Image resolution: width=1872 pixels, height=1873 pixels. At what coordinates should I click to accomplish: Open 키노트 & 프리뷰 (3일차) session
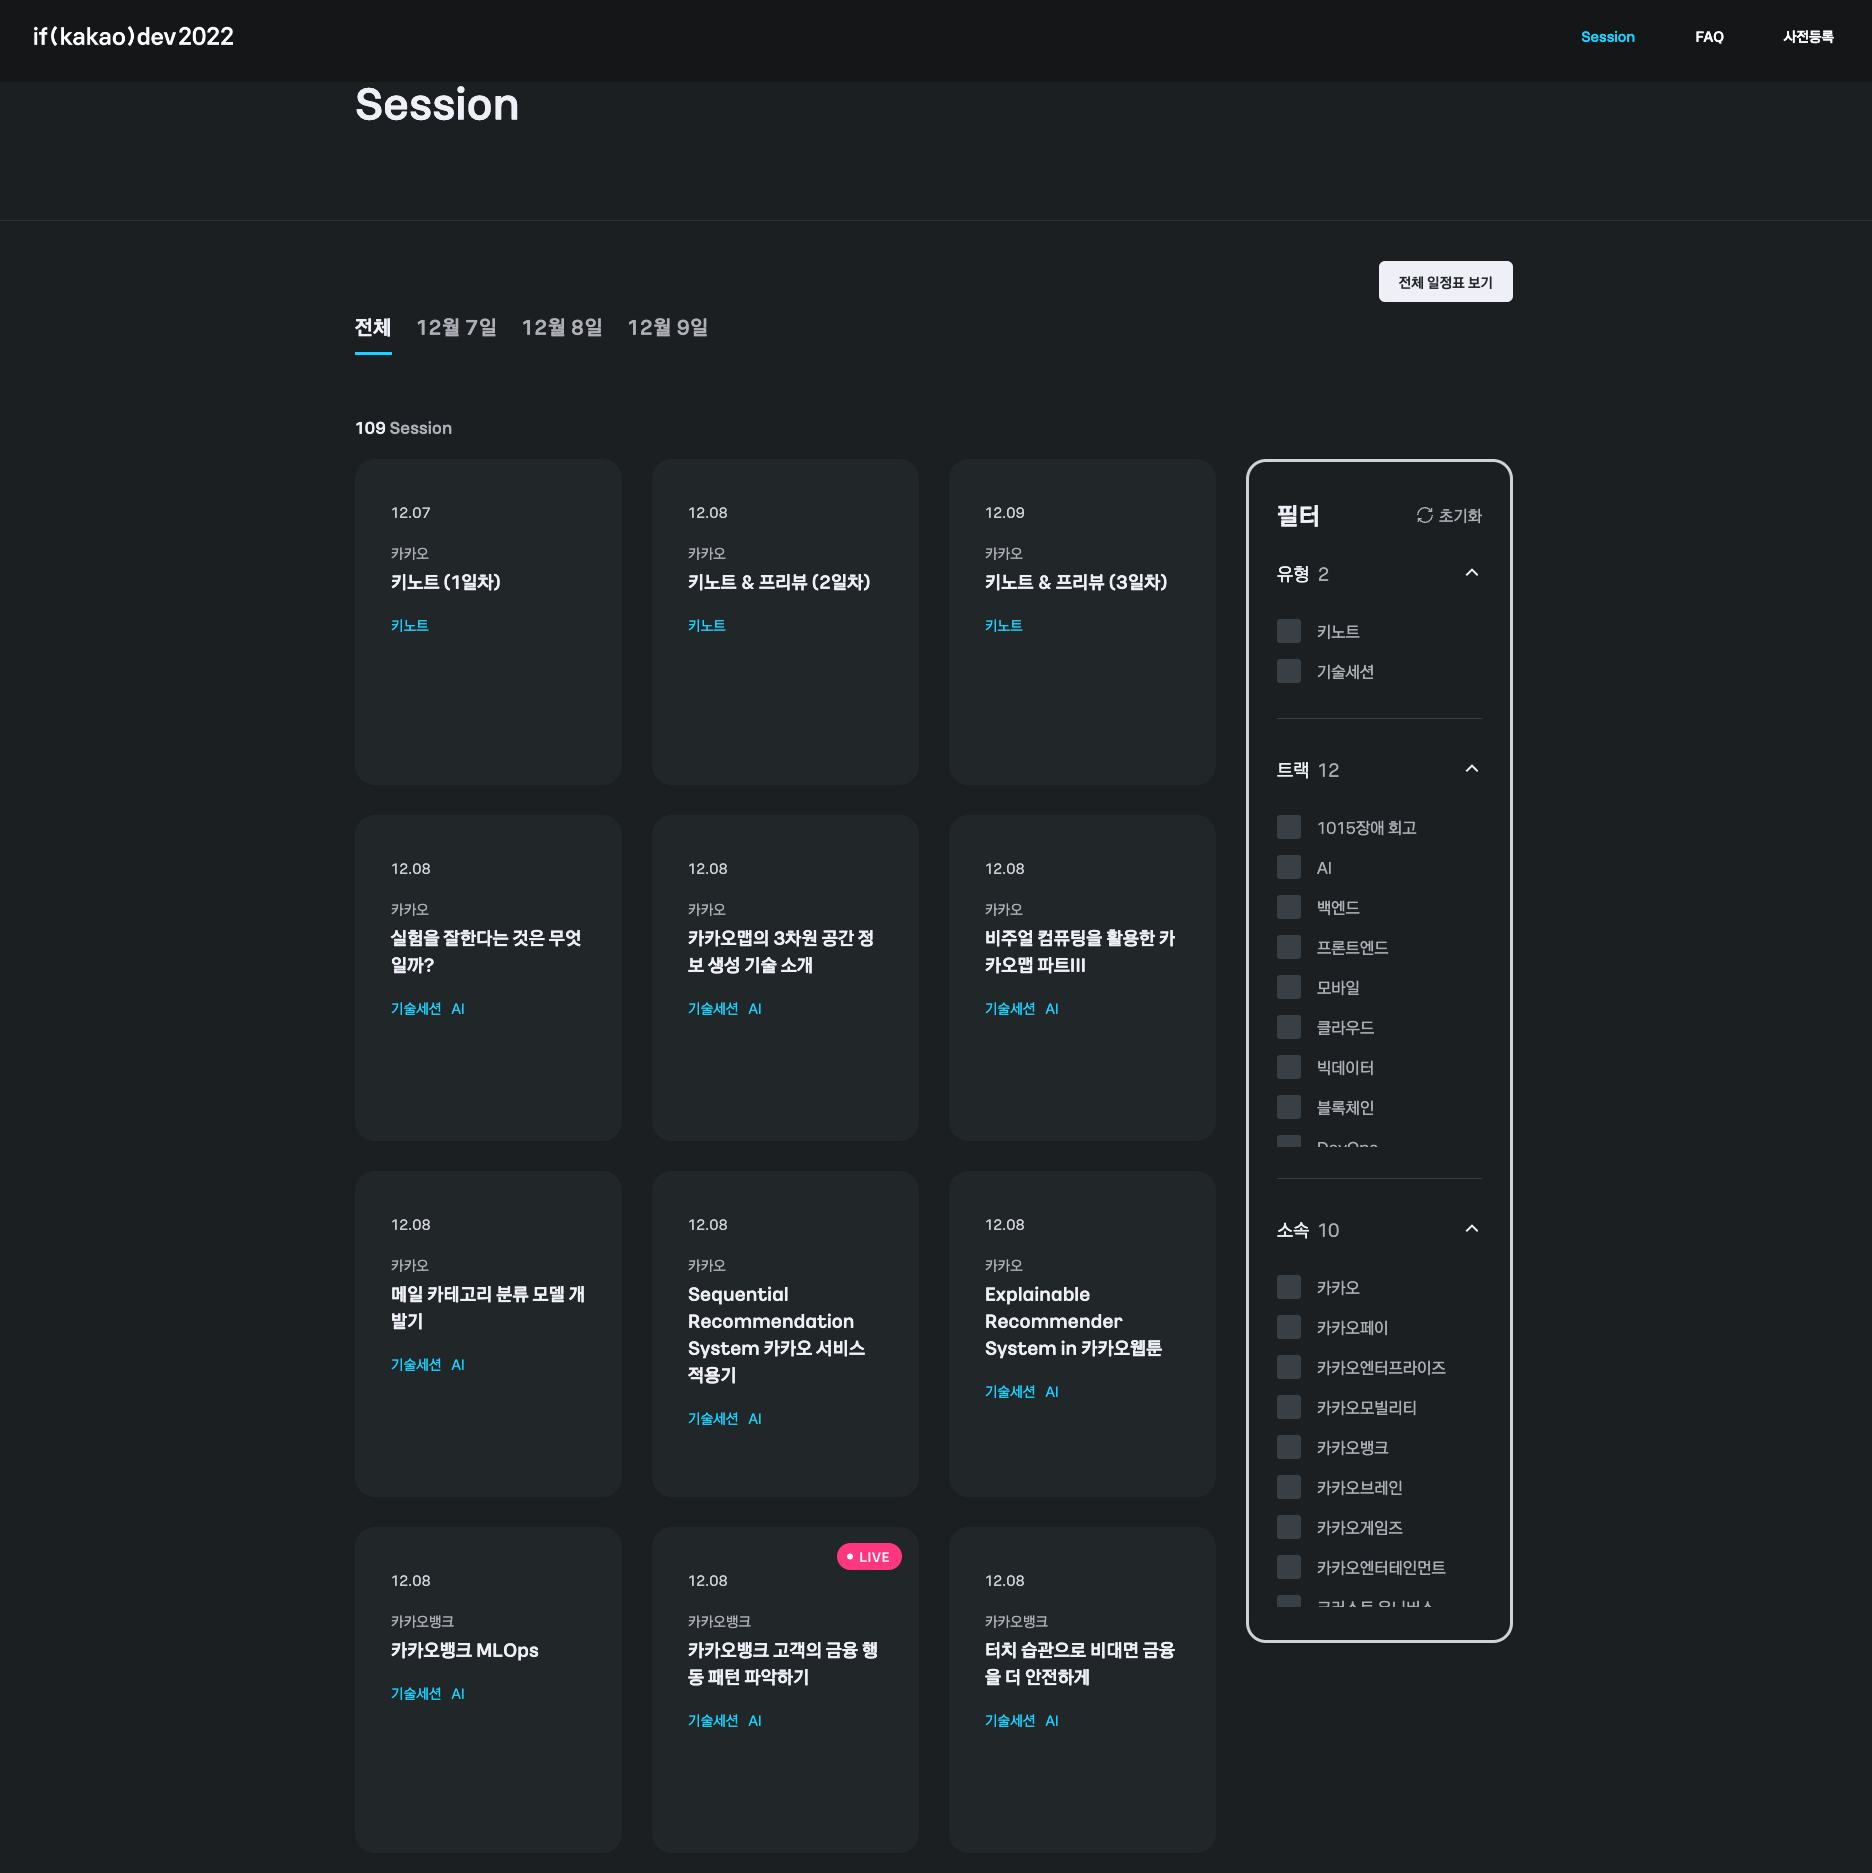pos(1082,622)
